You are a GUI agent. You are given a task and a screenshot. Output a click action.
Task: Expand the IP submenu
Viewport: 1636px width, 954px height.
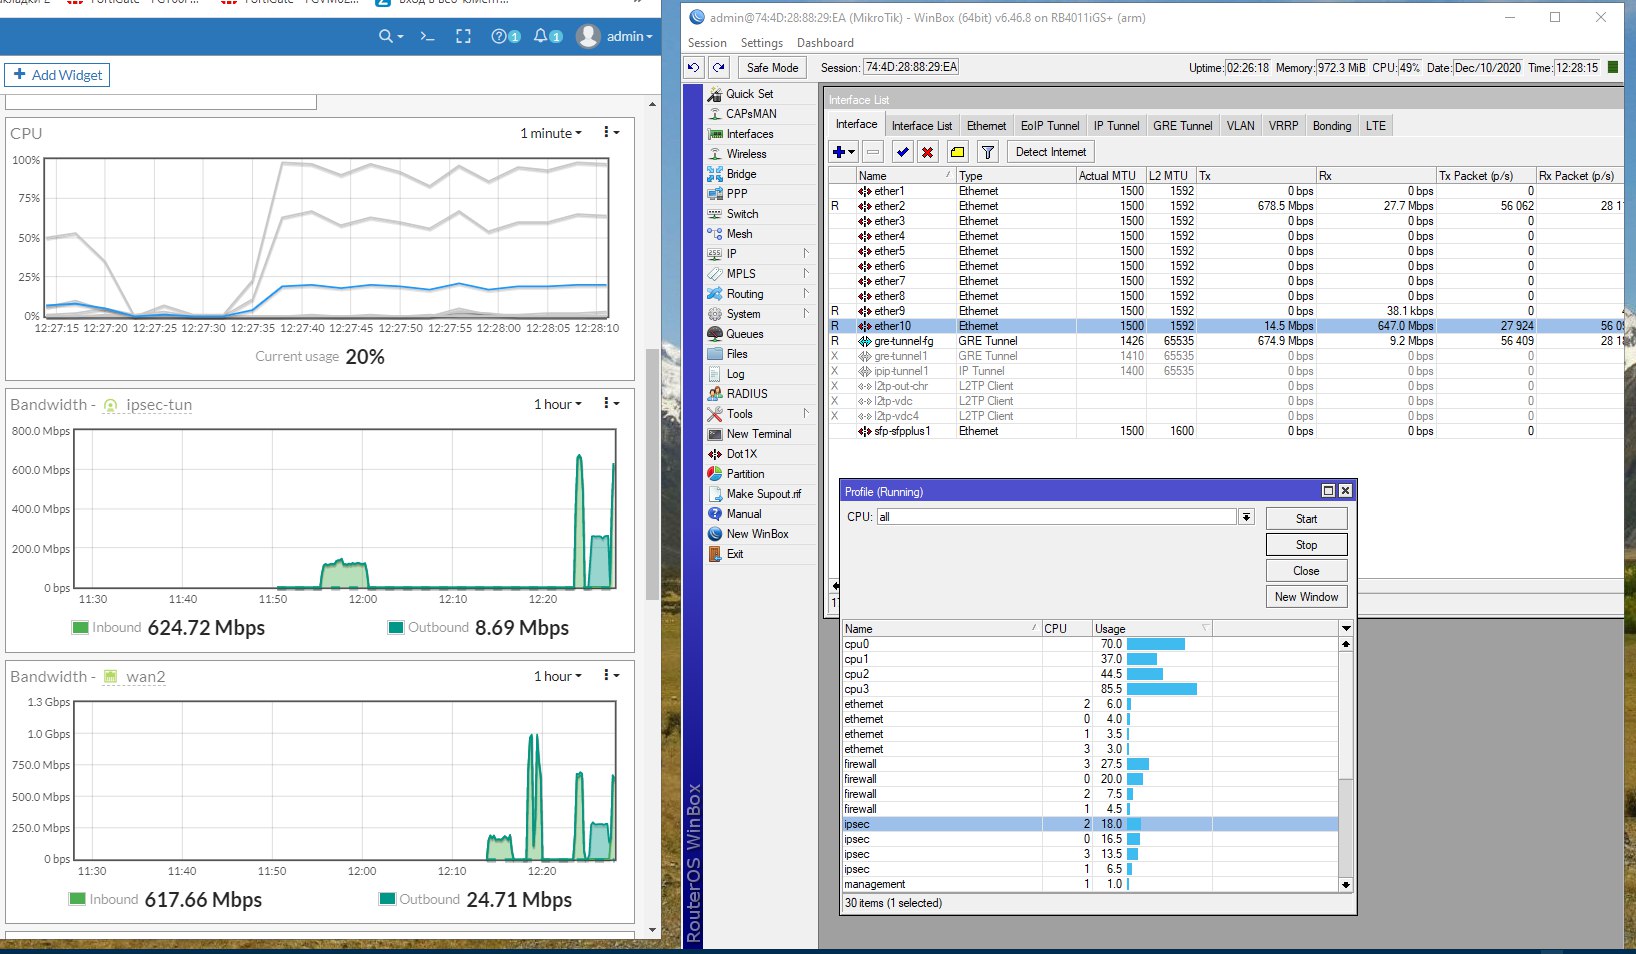click(x=760, y=254)
